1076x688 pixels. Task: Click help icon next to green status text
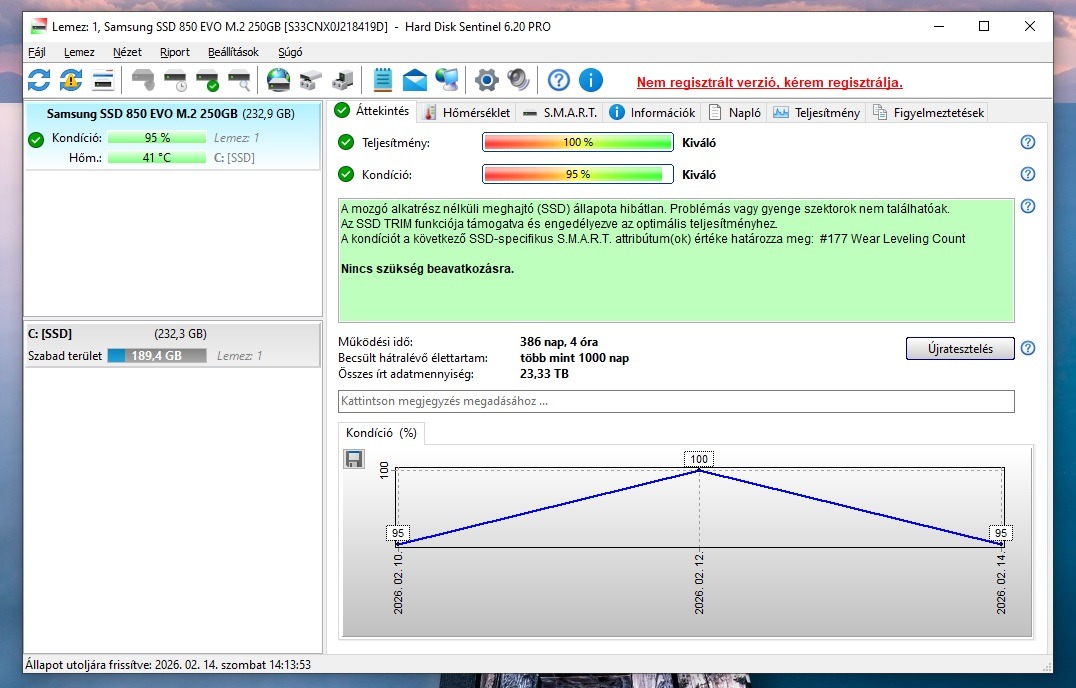point(1027,206)
